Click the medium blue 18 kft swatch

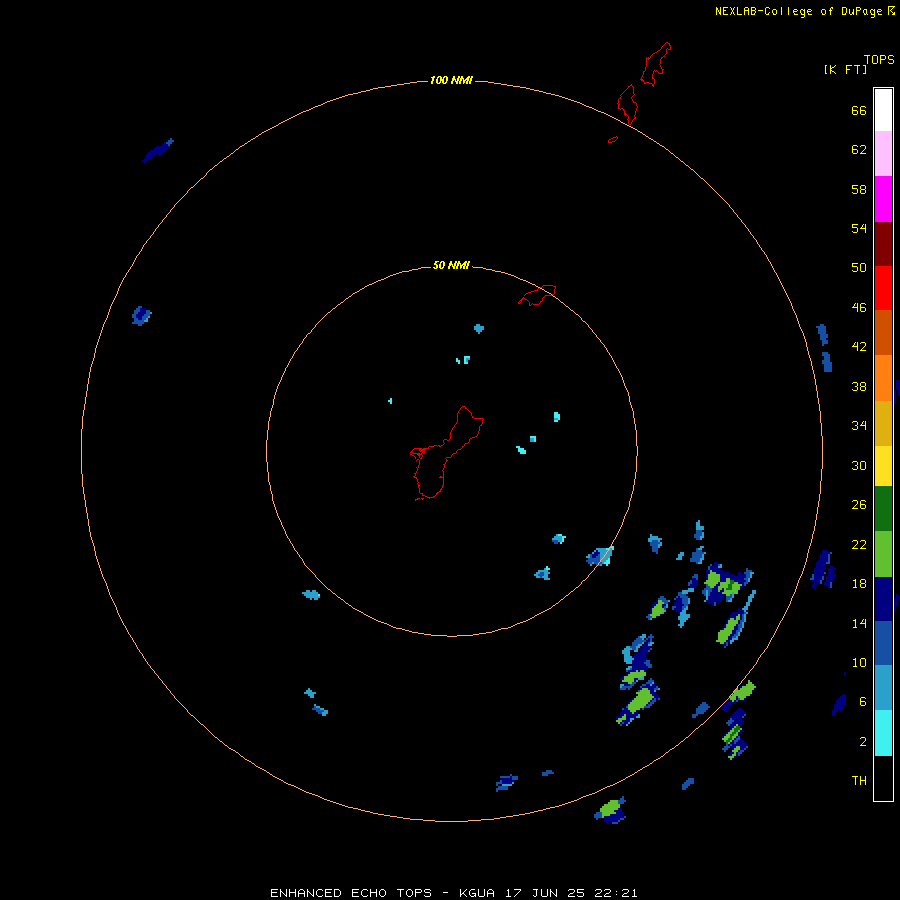click(x=883, y=643)
